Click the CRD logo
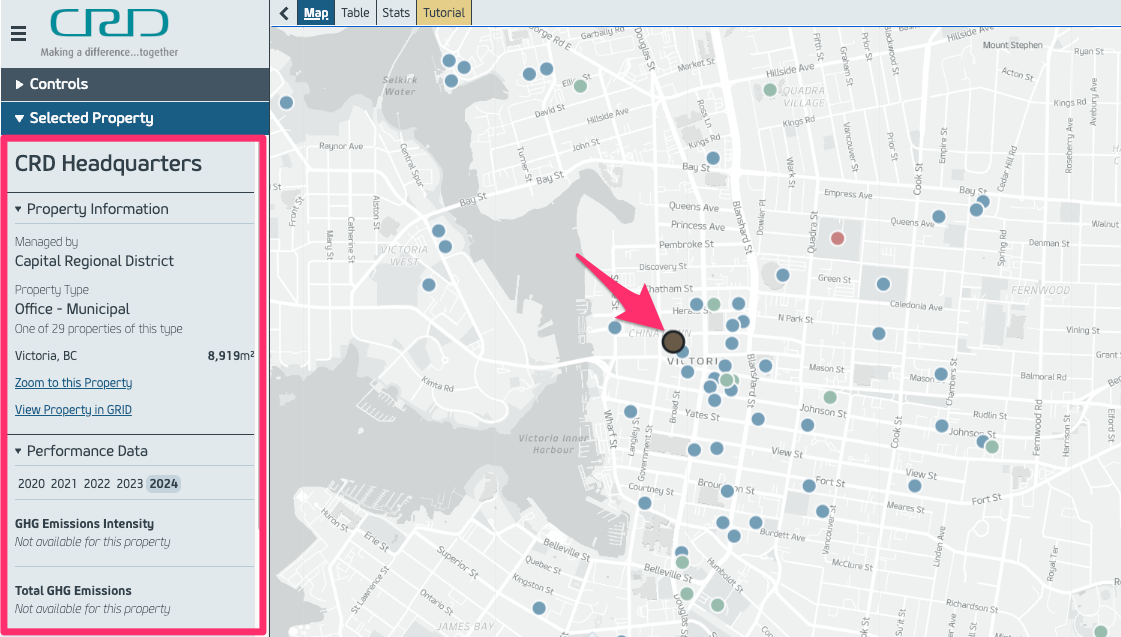 [x=109, y=25]
